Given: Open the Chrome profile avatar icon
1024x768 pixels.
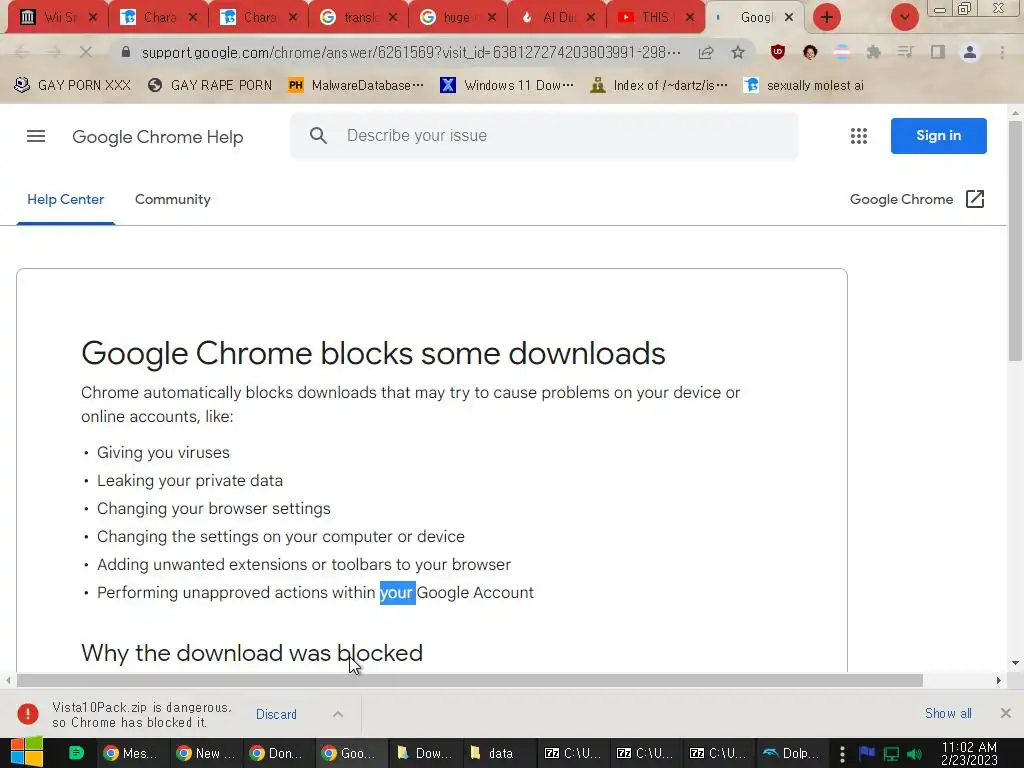Looking at the screenshot, I should pyautogui.click(x=970, y=52).
